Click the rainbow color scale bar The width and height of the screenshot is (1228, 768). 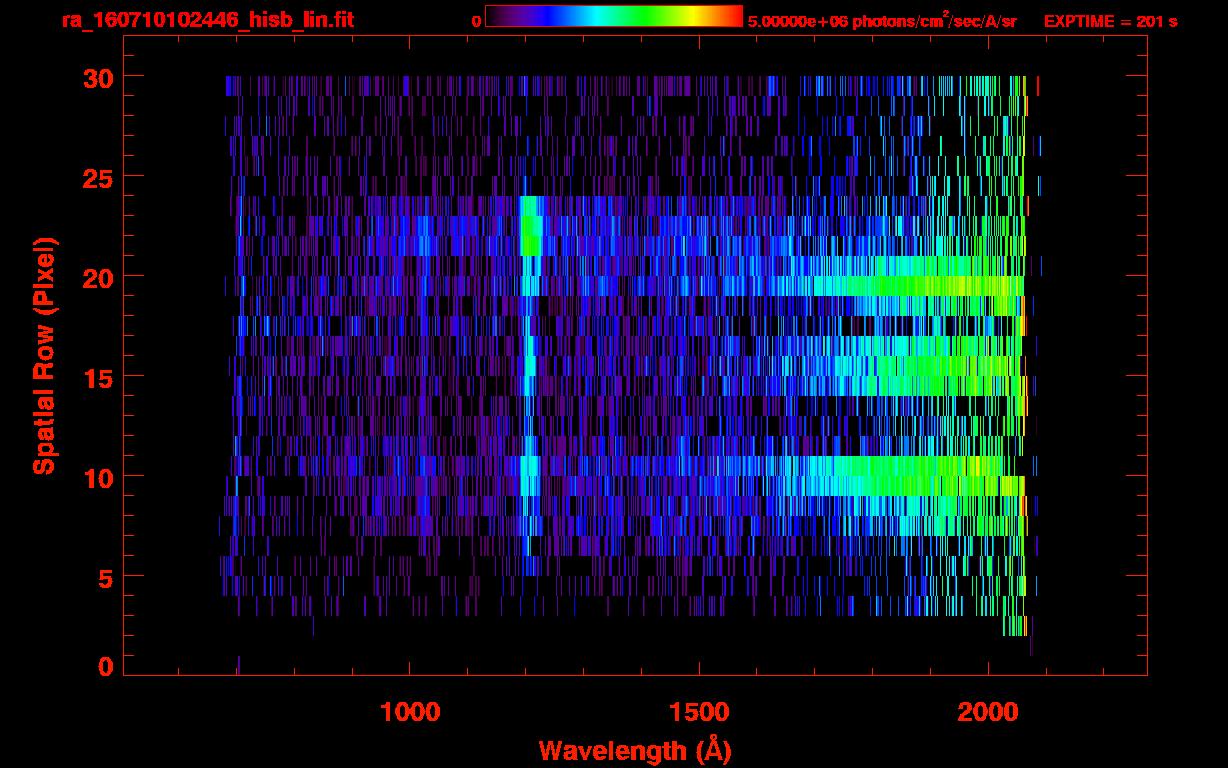point(613,16)
